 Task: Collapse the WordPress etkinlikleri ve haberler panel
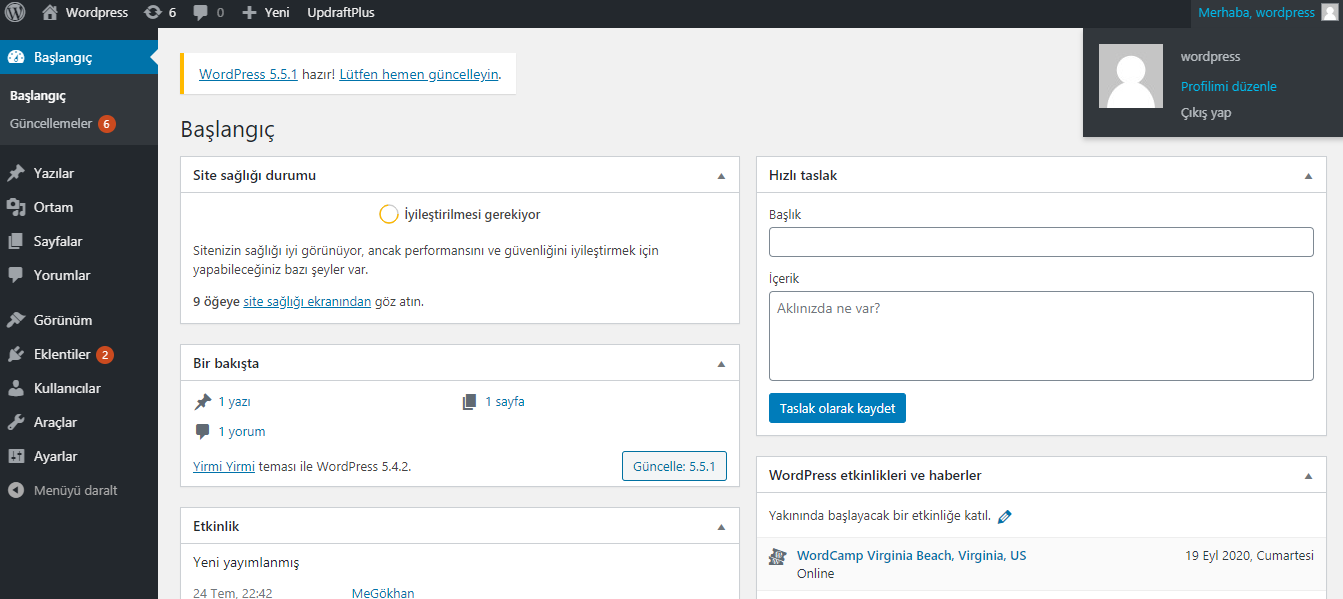click(1308, 475)
